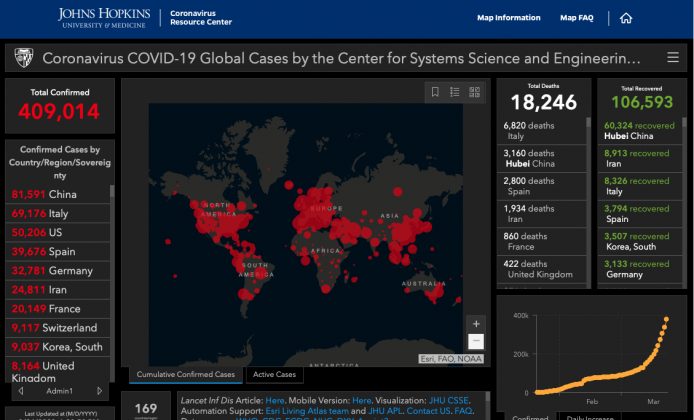Select 3,507 recovered Korea, South row
Viewport: 694px width, 420px height.
(x=640, y=241)
